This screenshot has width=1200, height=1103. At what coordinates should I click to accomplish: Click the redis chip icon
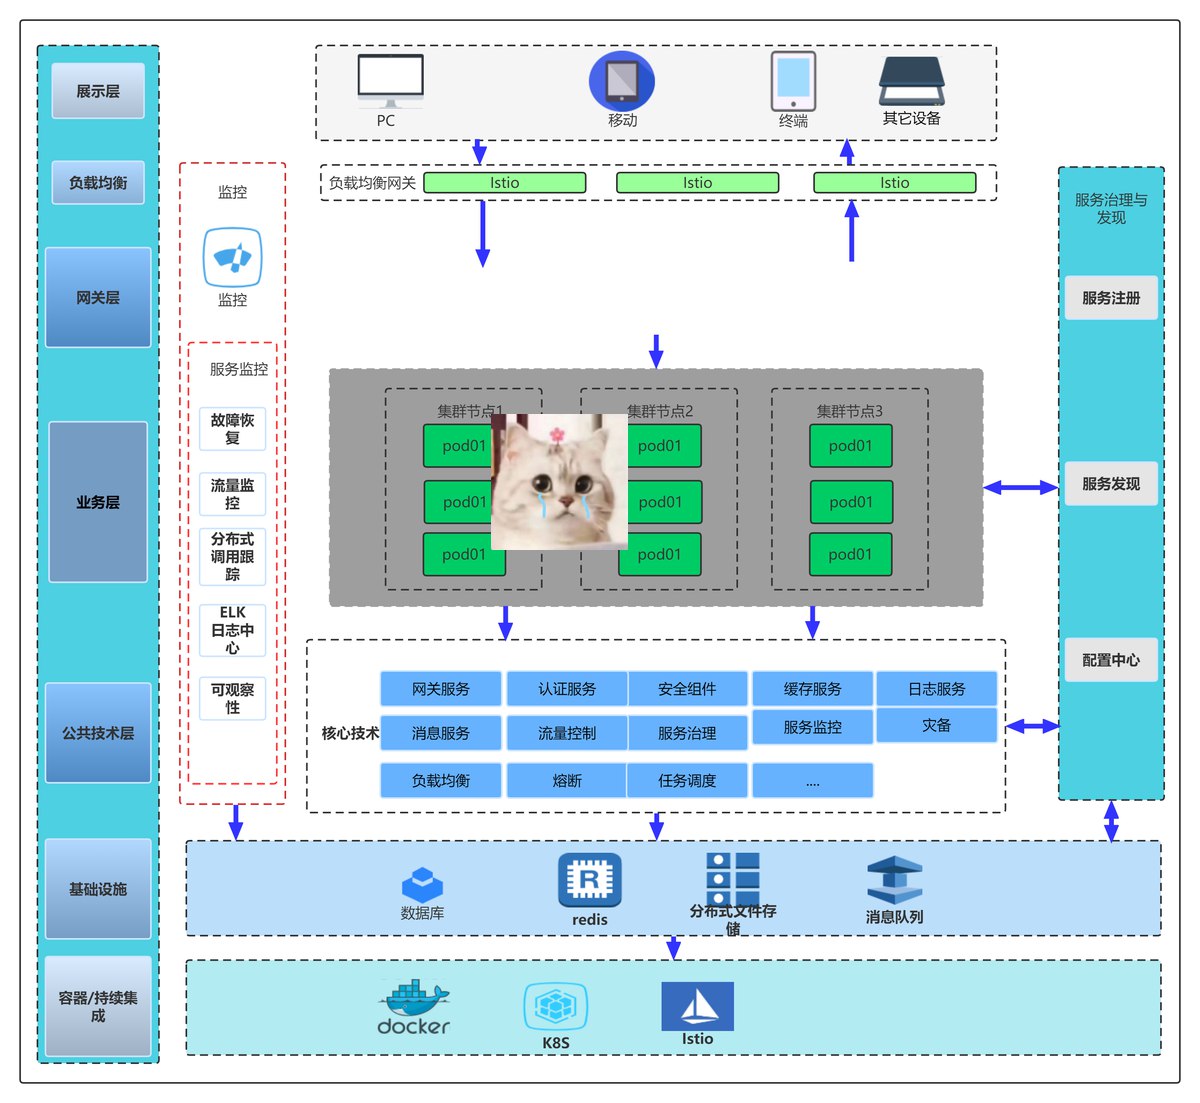tap(589, 878)
